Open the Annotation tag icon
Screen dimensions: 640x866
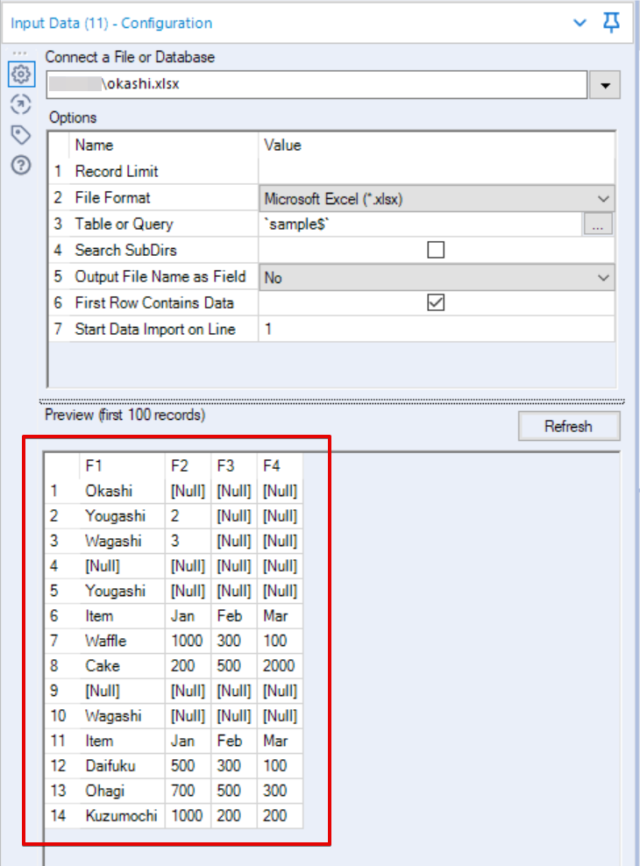click(x=21, y=135)
